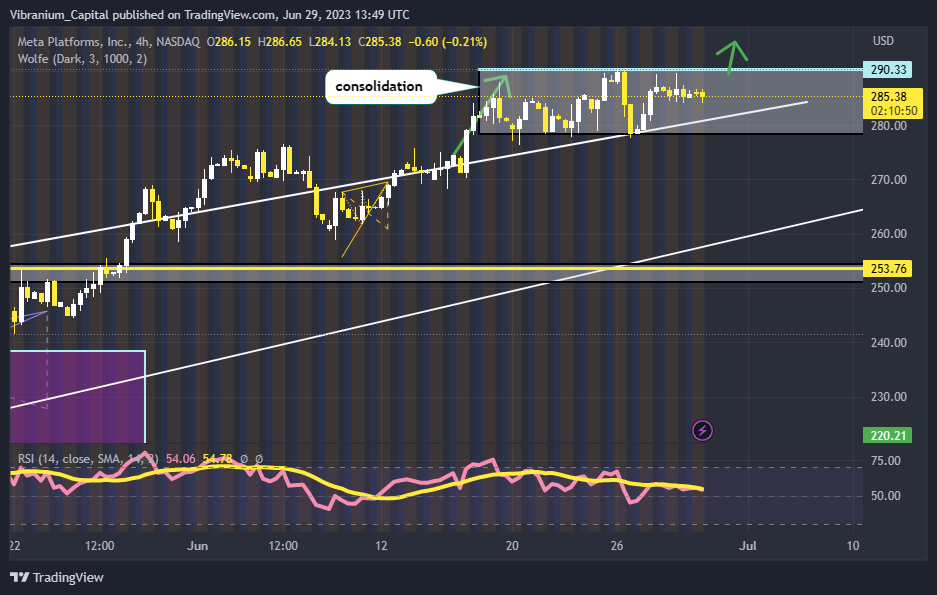Click the green 220.21 price label
937x595 pixels.
[888, 435]
